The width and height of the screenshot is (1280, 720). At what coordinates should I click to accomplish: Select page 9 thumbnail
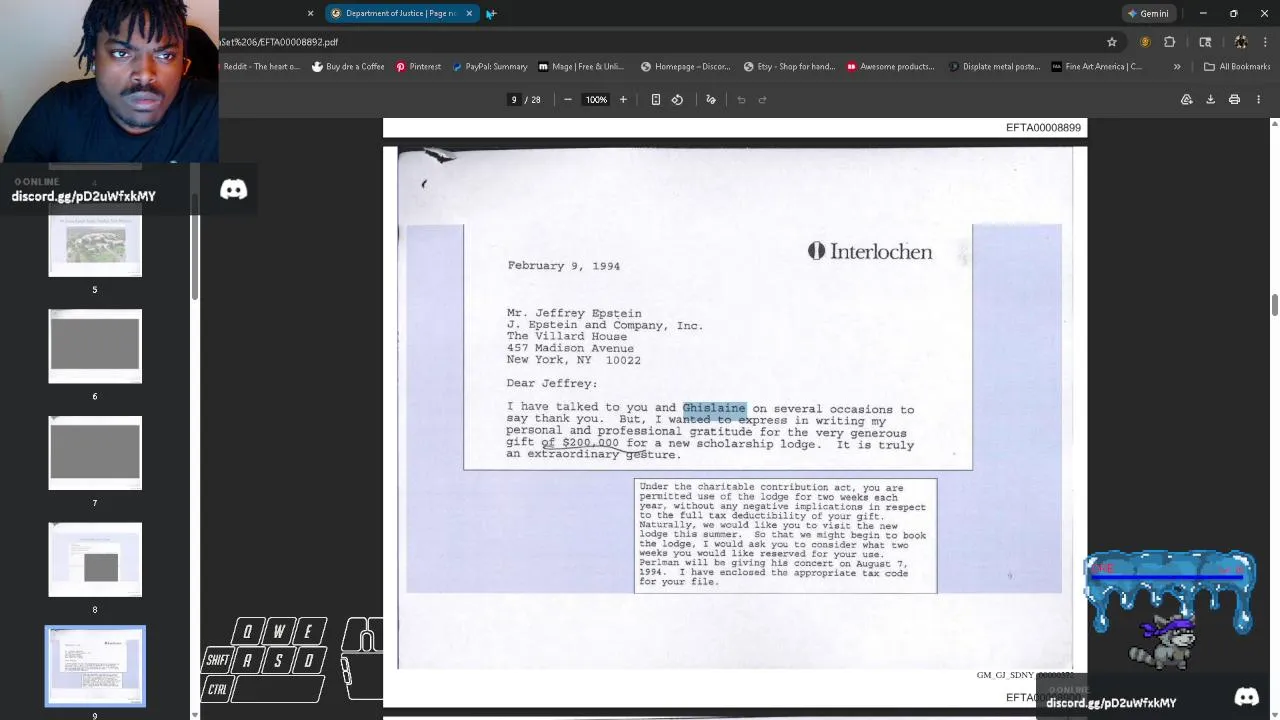95,666
